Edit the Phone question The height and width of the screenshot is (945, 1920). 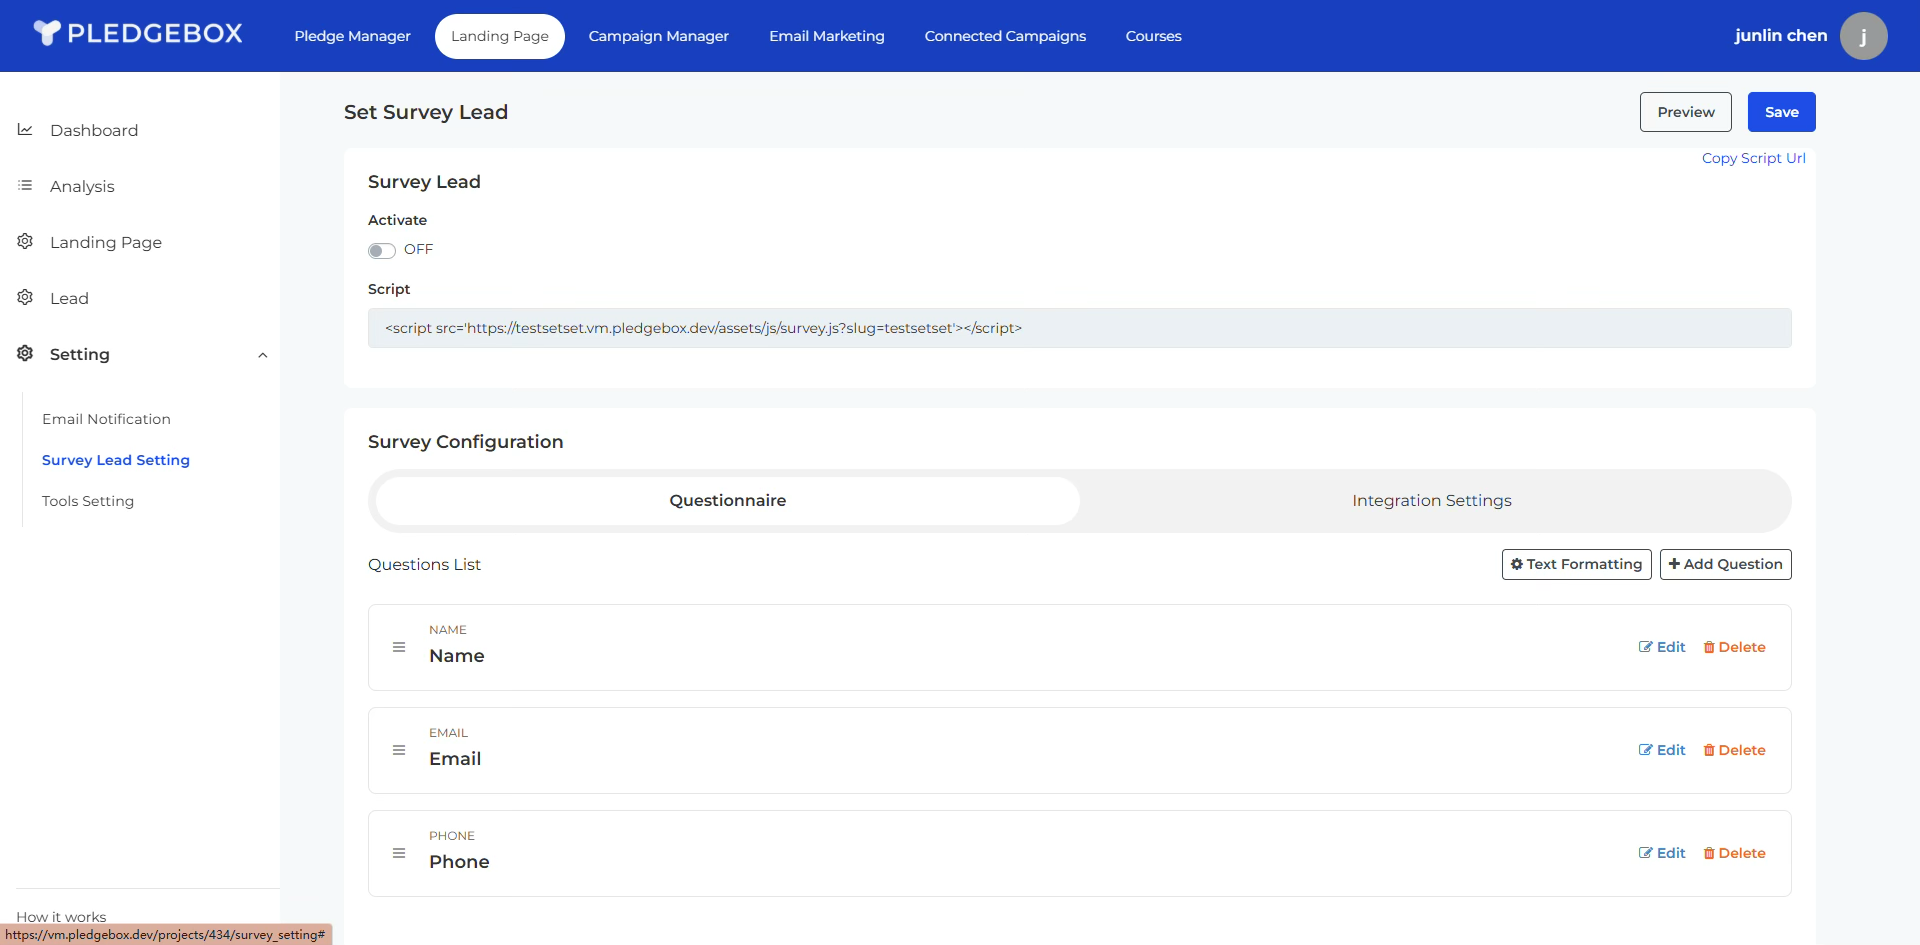coord(1662,853)
